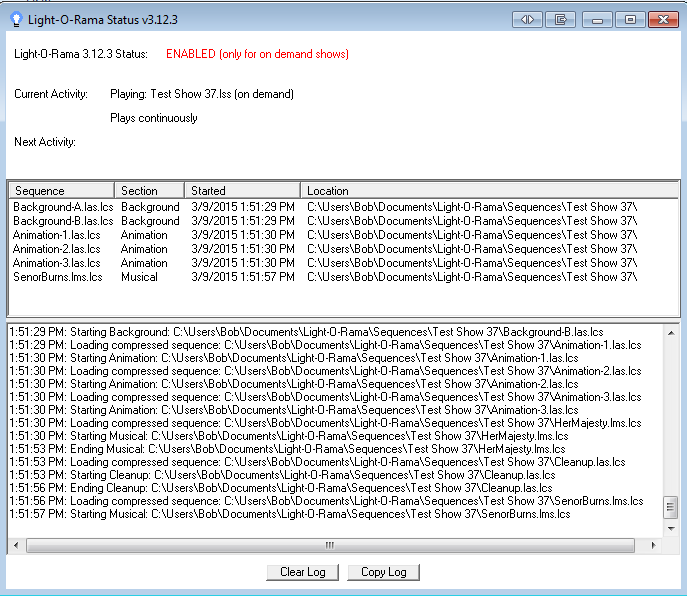This screenshot has width=687, height=596.
Task: Click the log horizontal scrollbar left arrow
Action: tap(16, 545)
